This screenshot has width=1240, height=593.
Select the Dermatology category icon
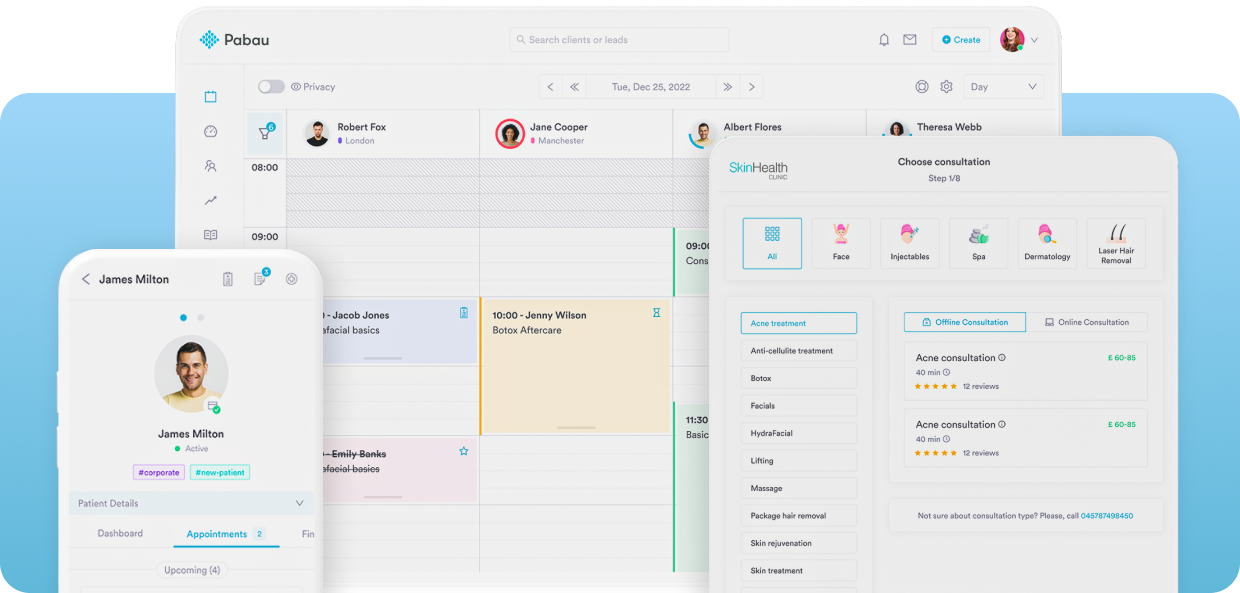pyautogui.click(x=1047, y=243)
